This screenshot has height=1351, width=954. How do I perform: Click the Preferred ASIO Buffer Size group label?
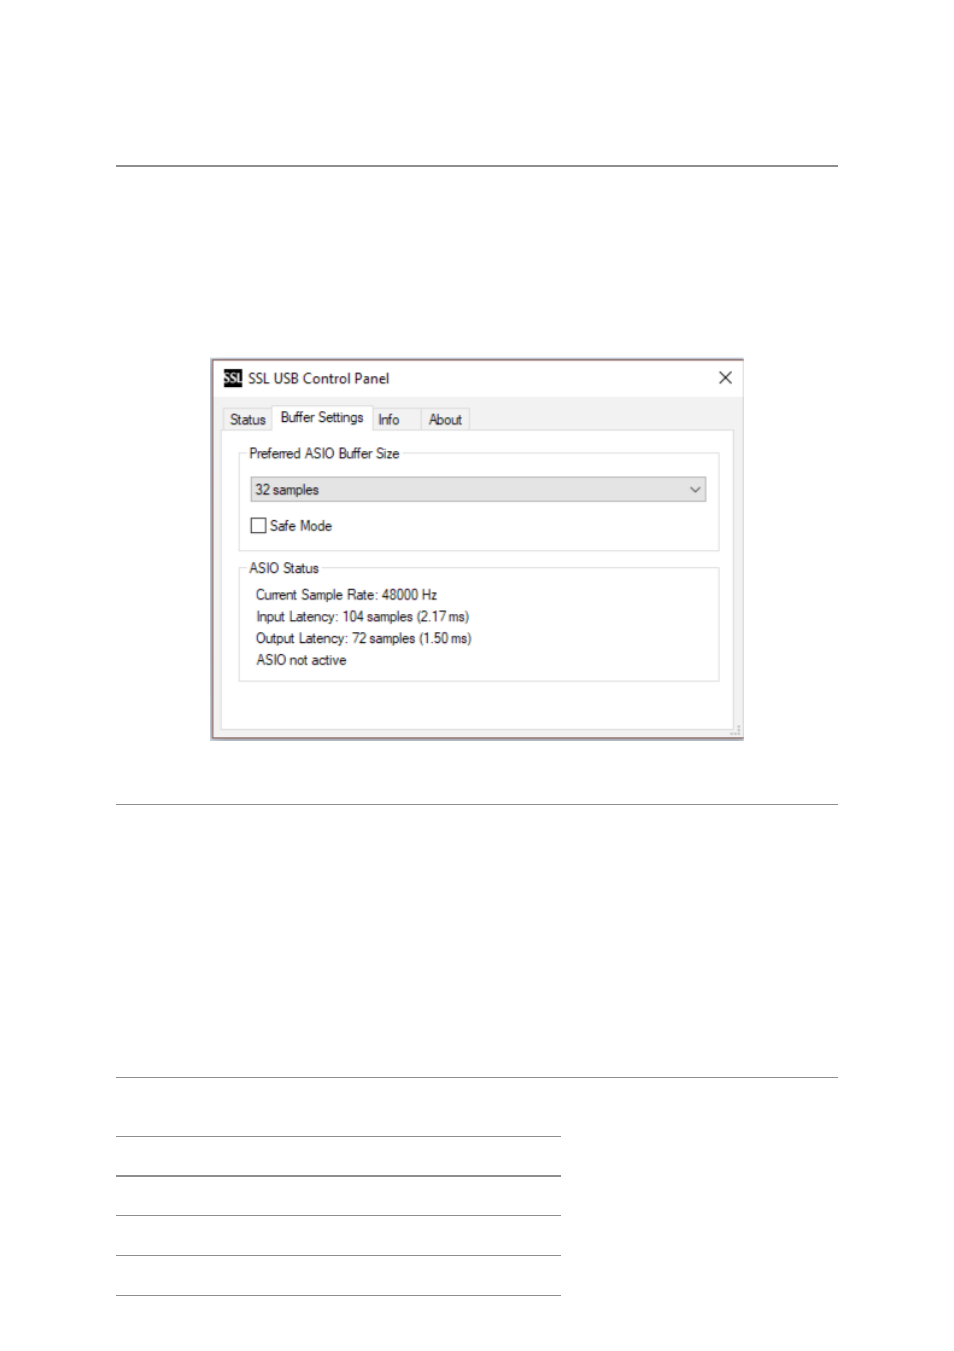click(x=324, y=453)
